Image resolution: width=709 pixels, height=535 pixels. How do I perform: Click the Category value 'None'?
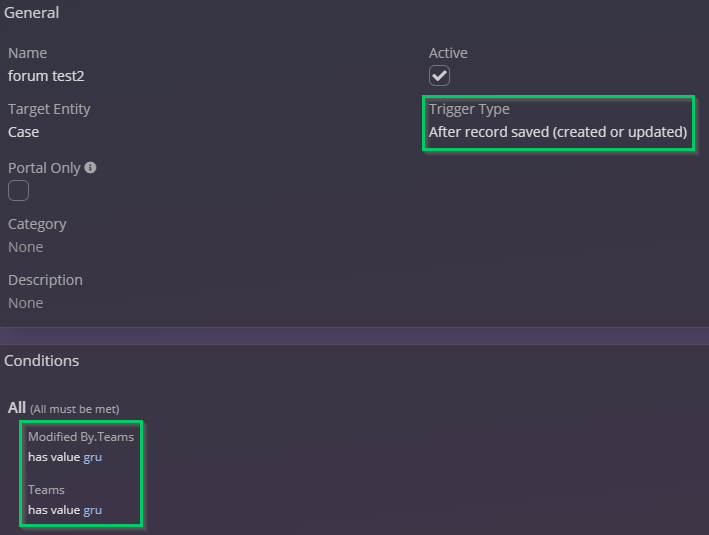pos(25,247)
